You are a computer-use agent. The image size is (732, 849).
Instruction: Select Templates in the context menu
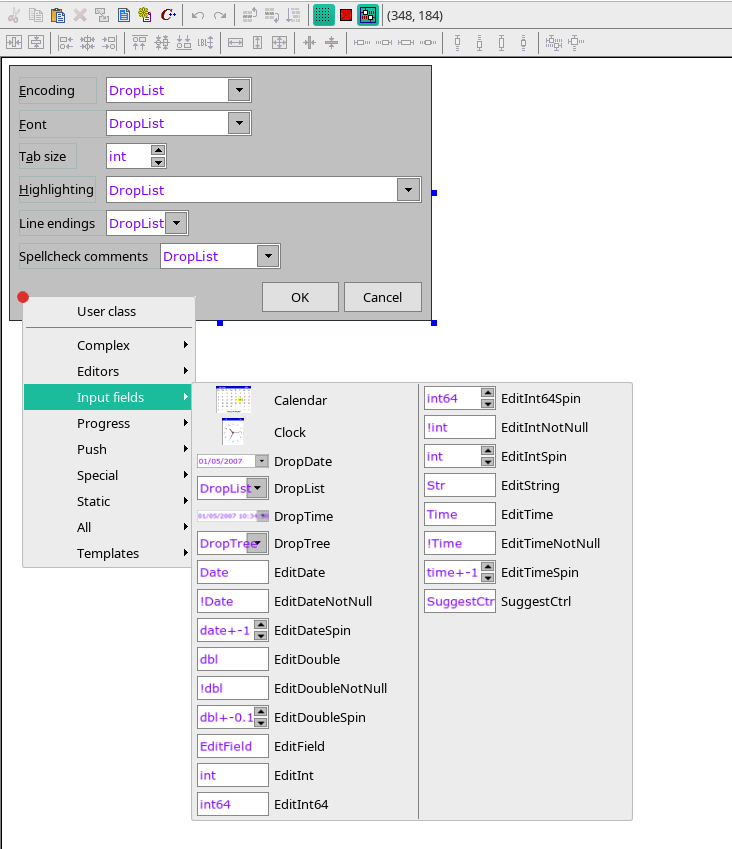[108, 553]
